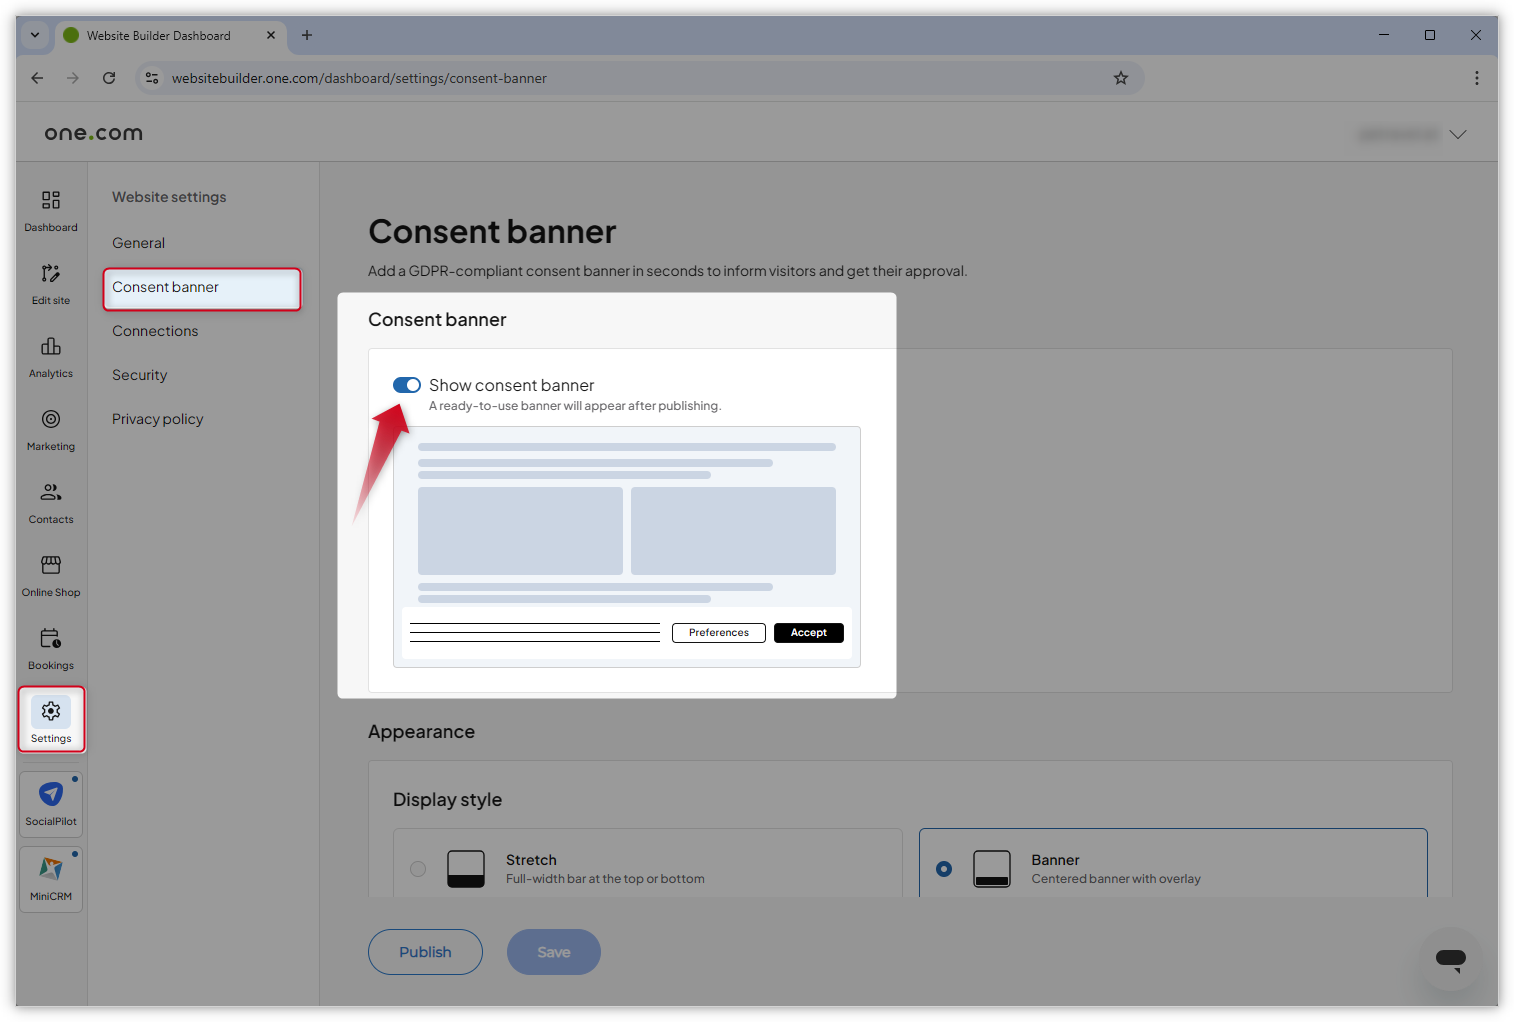Go to the Marketing section

pos(50,429)
